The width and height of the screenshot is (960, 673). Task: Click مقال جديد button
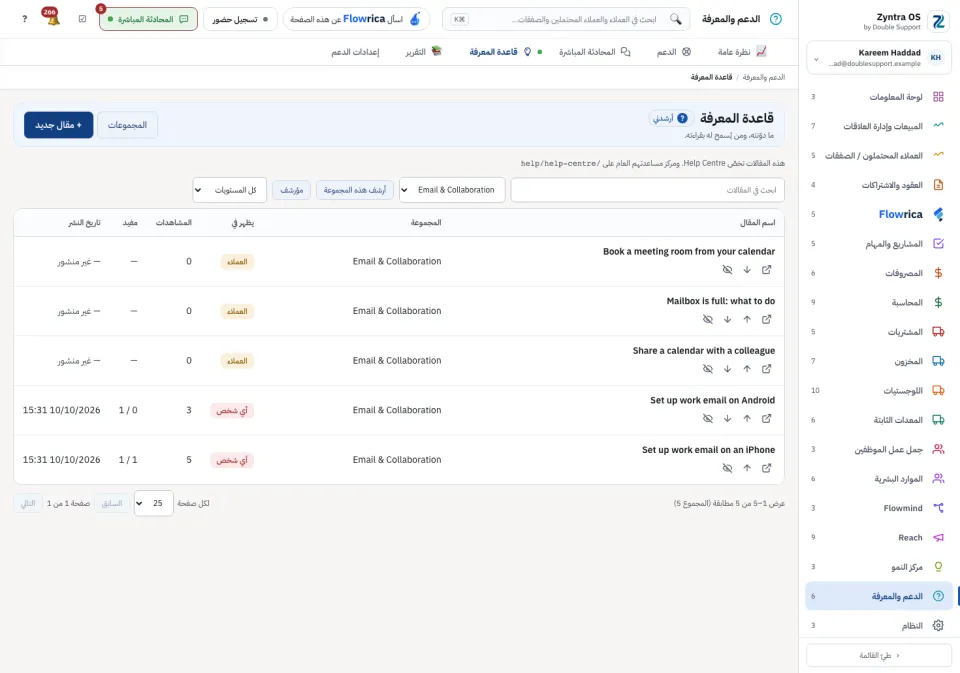pos(59,125)
